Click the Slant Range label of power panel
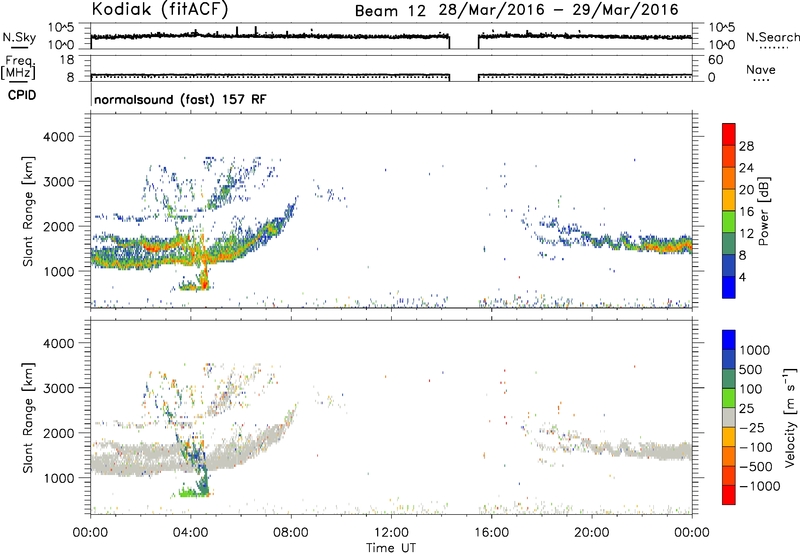This screenshot has width=800, height=554. pos(28,211)
